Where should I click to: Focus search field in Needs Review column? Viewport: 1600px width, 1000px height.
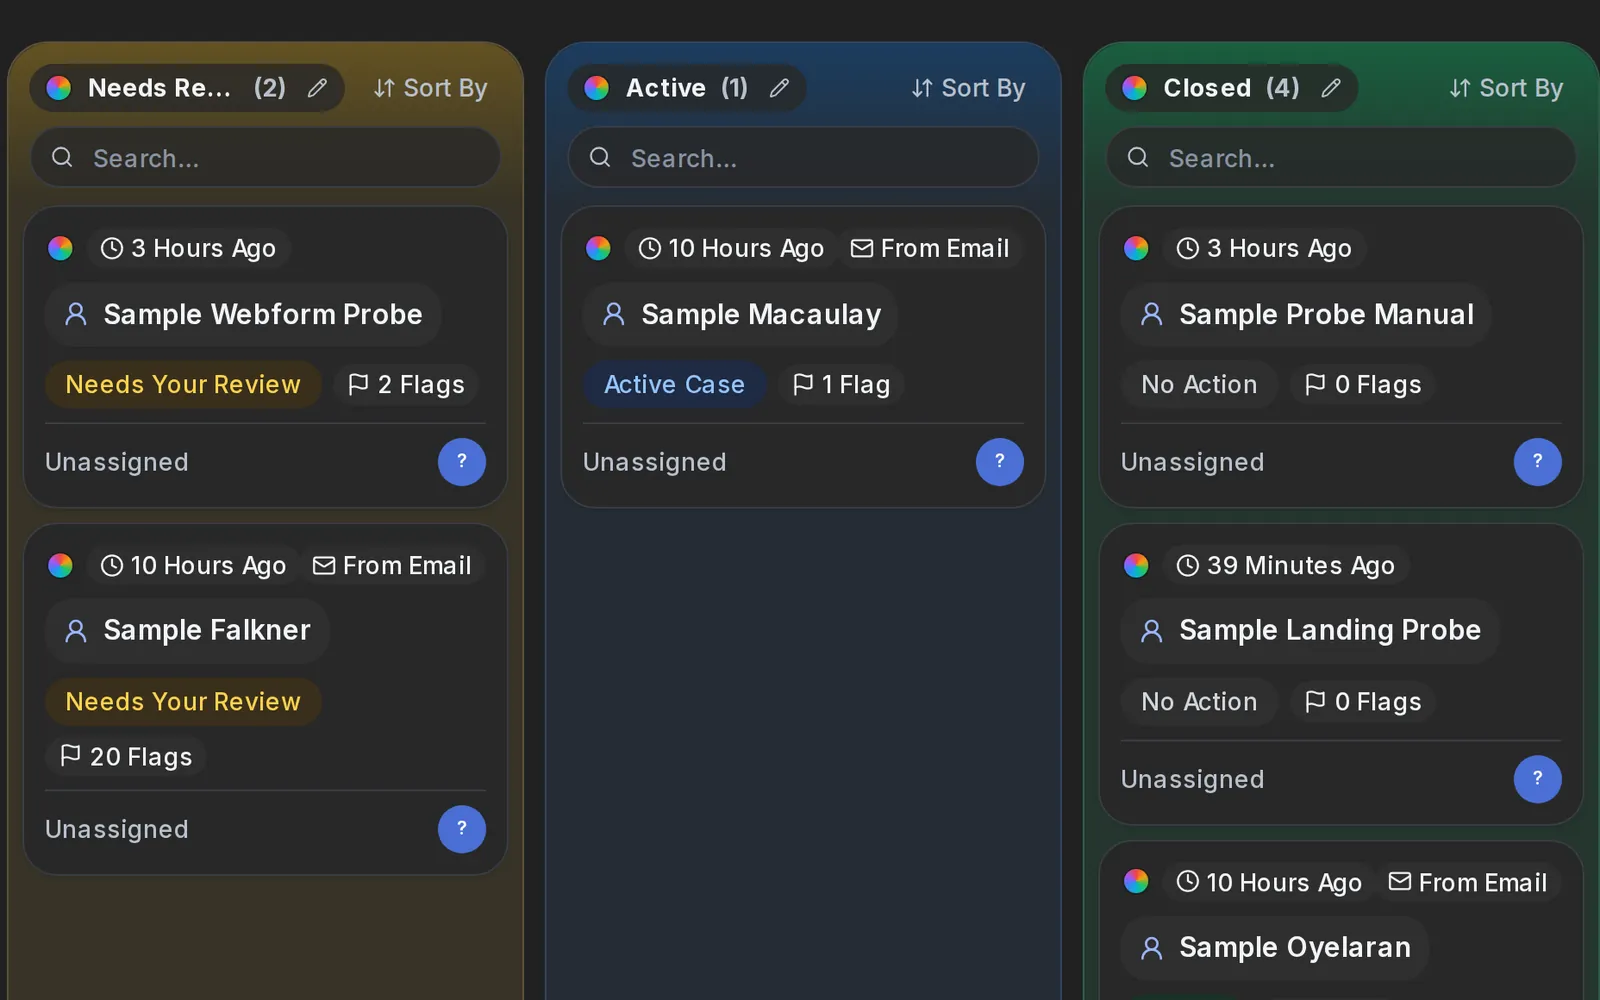click(x=265, y=158)
